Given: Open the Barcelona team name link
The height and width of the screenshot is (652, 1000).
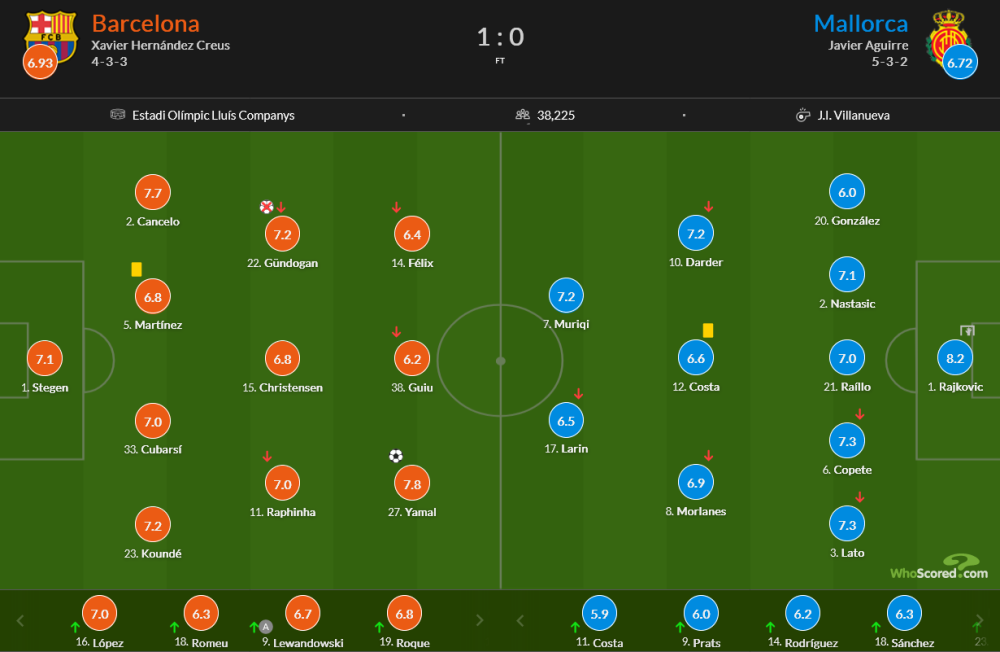Looking at the screenshot, I should point(145,24).
